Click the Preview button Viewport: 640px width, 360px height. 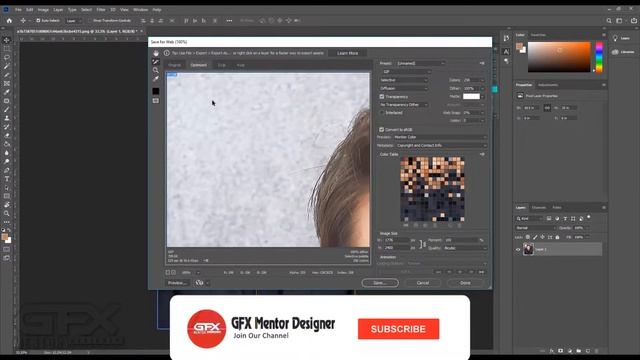(177, 283)
